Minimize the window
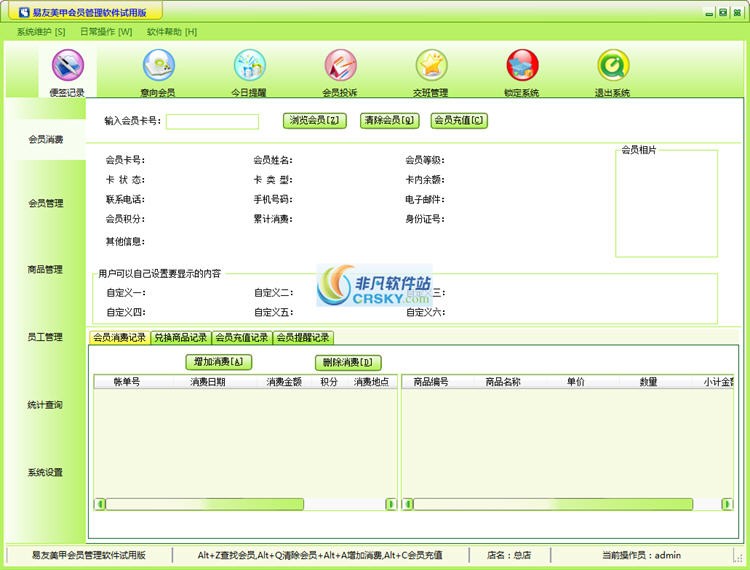Viewport: 750px width, 570px height. [x=709, y=13]
